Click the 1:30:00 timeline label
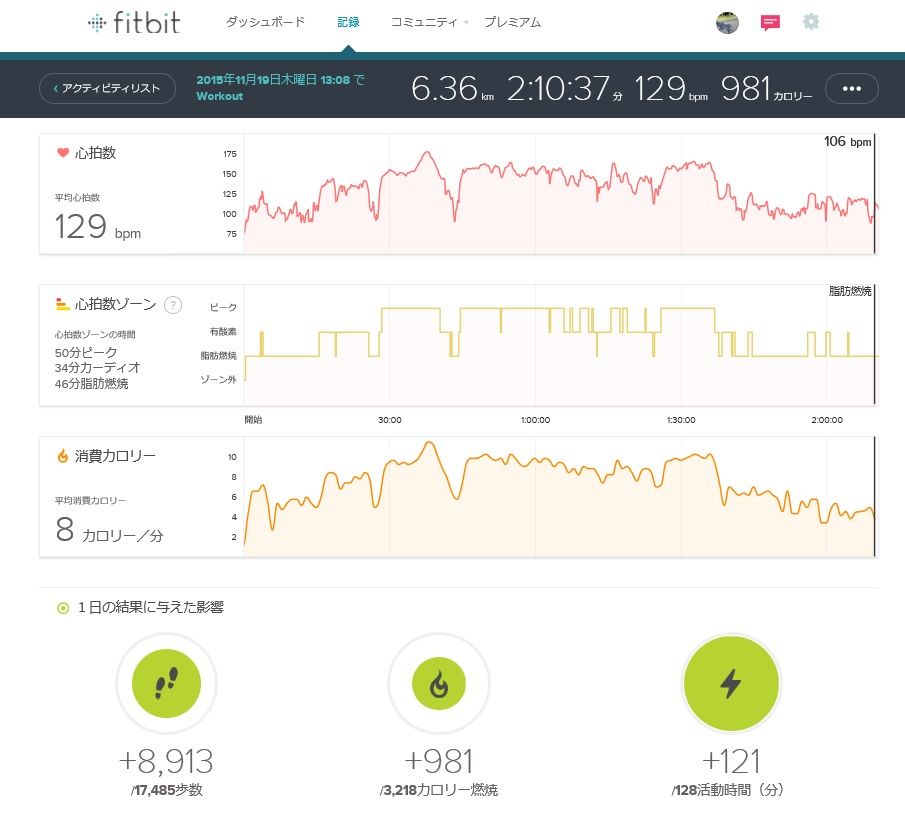The height and width of the screenshot is (833, 905). (680, 420)
